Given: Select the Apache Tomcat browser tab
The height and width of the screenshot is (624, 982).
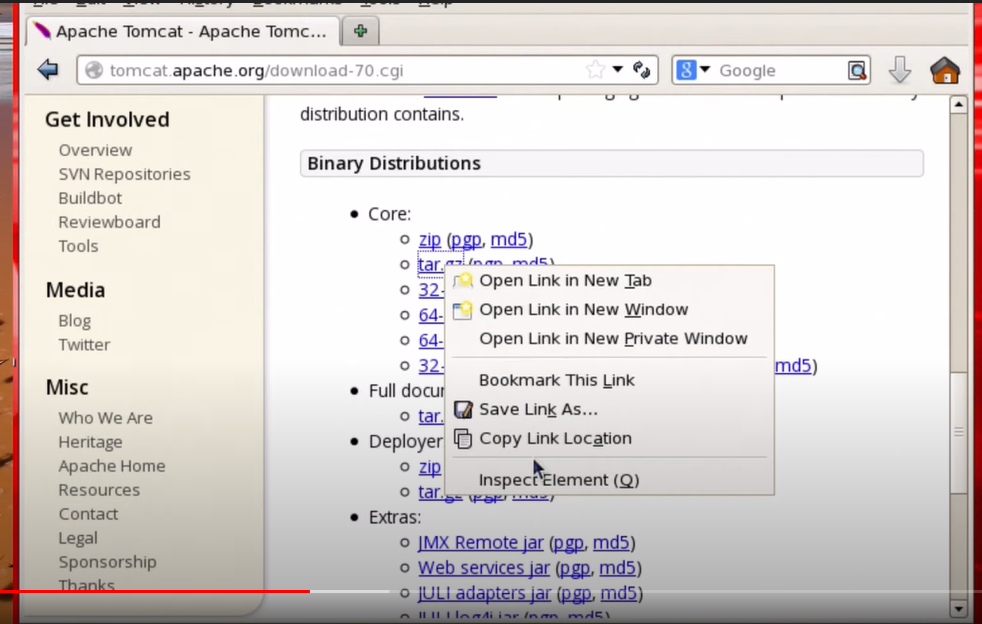Looking at the screenshot, I should 183,31.
